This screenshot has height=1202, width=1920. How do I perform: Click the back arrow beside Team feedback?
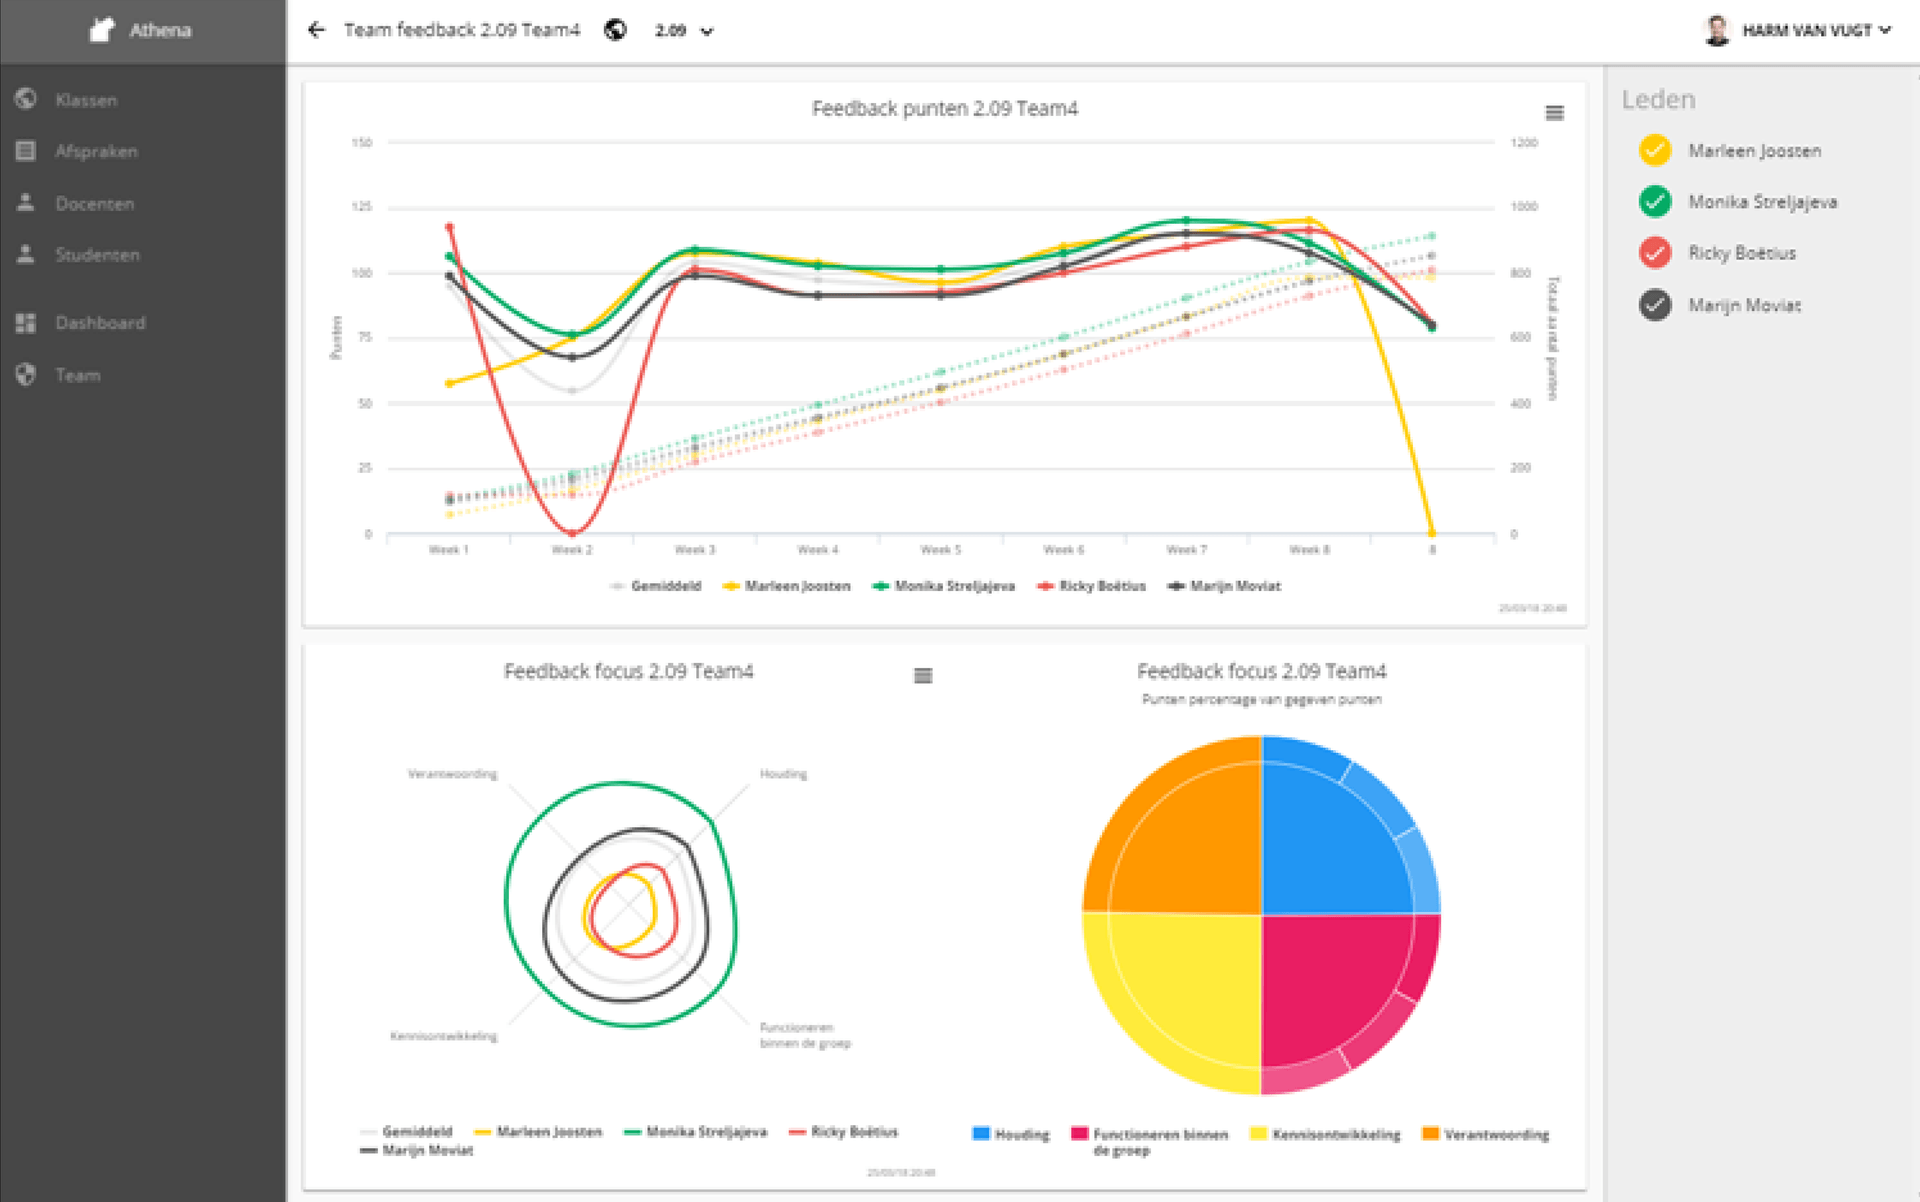tap(316, 30)
